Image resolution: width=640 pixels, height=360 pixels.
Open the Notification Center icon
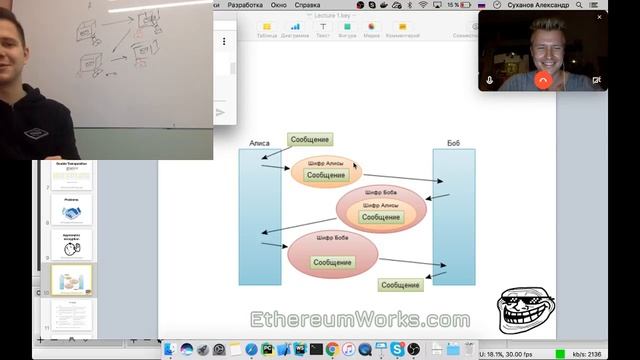[x=593, y=5]
